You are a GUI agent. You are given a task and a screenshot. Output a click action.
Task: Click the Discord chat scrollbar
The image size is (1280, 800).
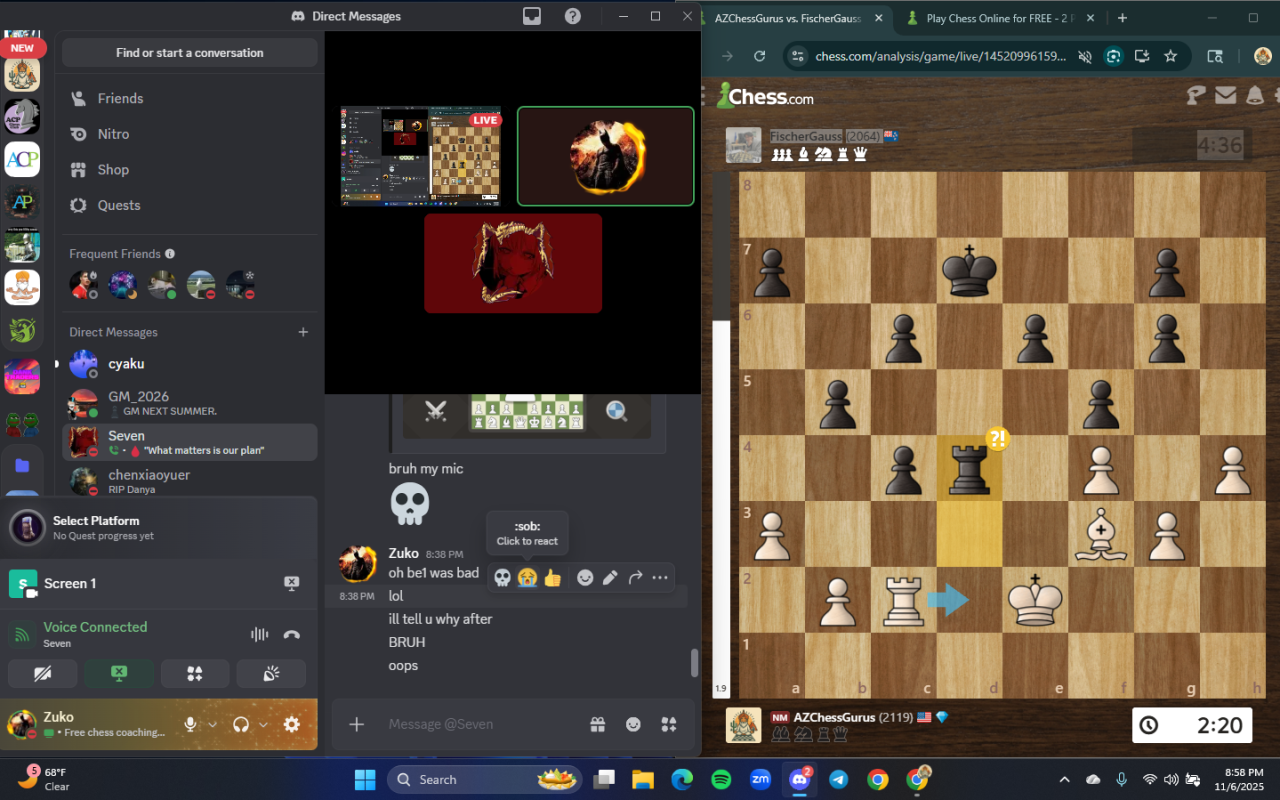point(694,662)
